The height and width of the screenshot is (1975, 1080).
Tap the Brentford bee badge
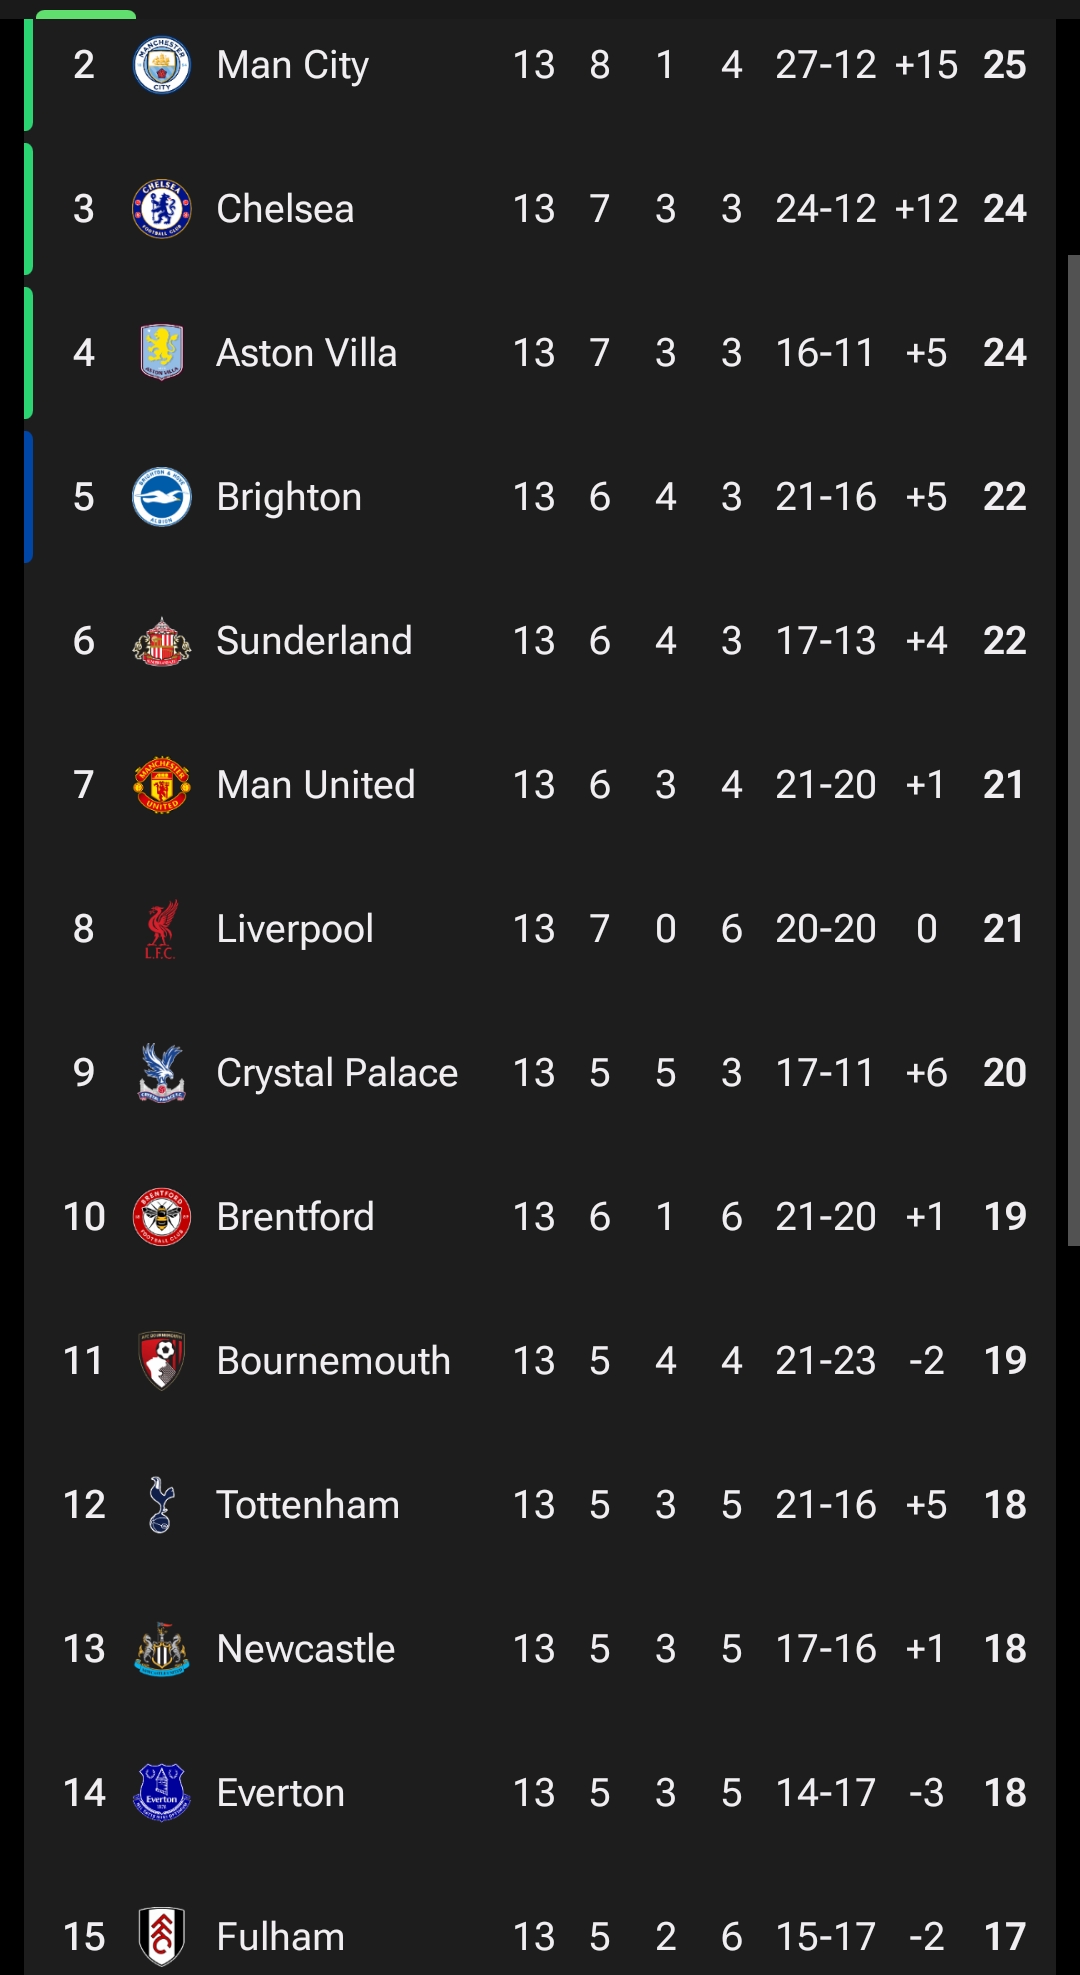[x=161, y=1217]
